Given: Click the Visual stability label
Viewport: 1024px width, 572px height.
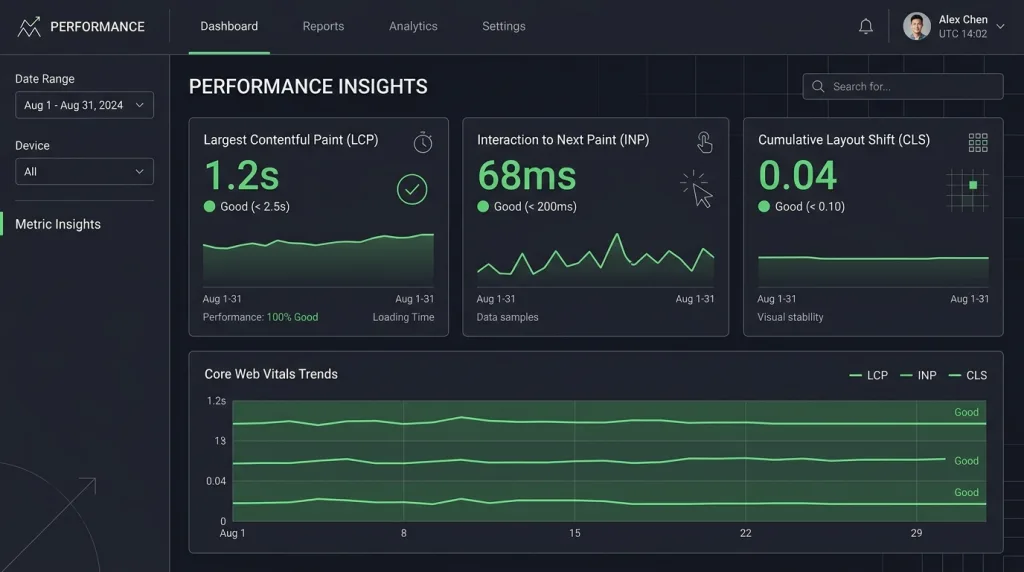Looking at the screenshot, I should click(x=790, y=317).
